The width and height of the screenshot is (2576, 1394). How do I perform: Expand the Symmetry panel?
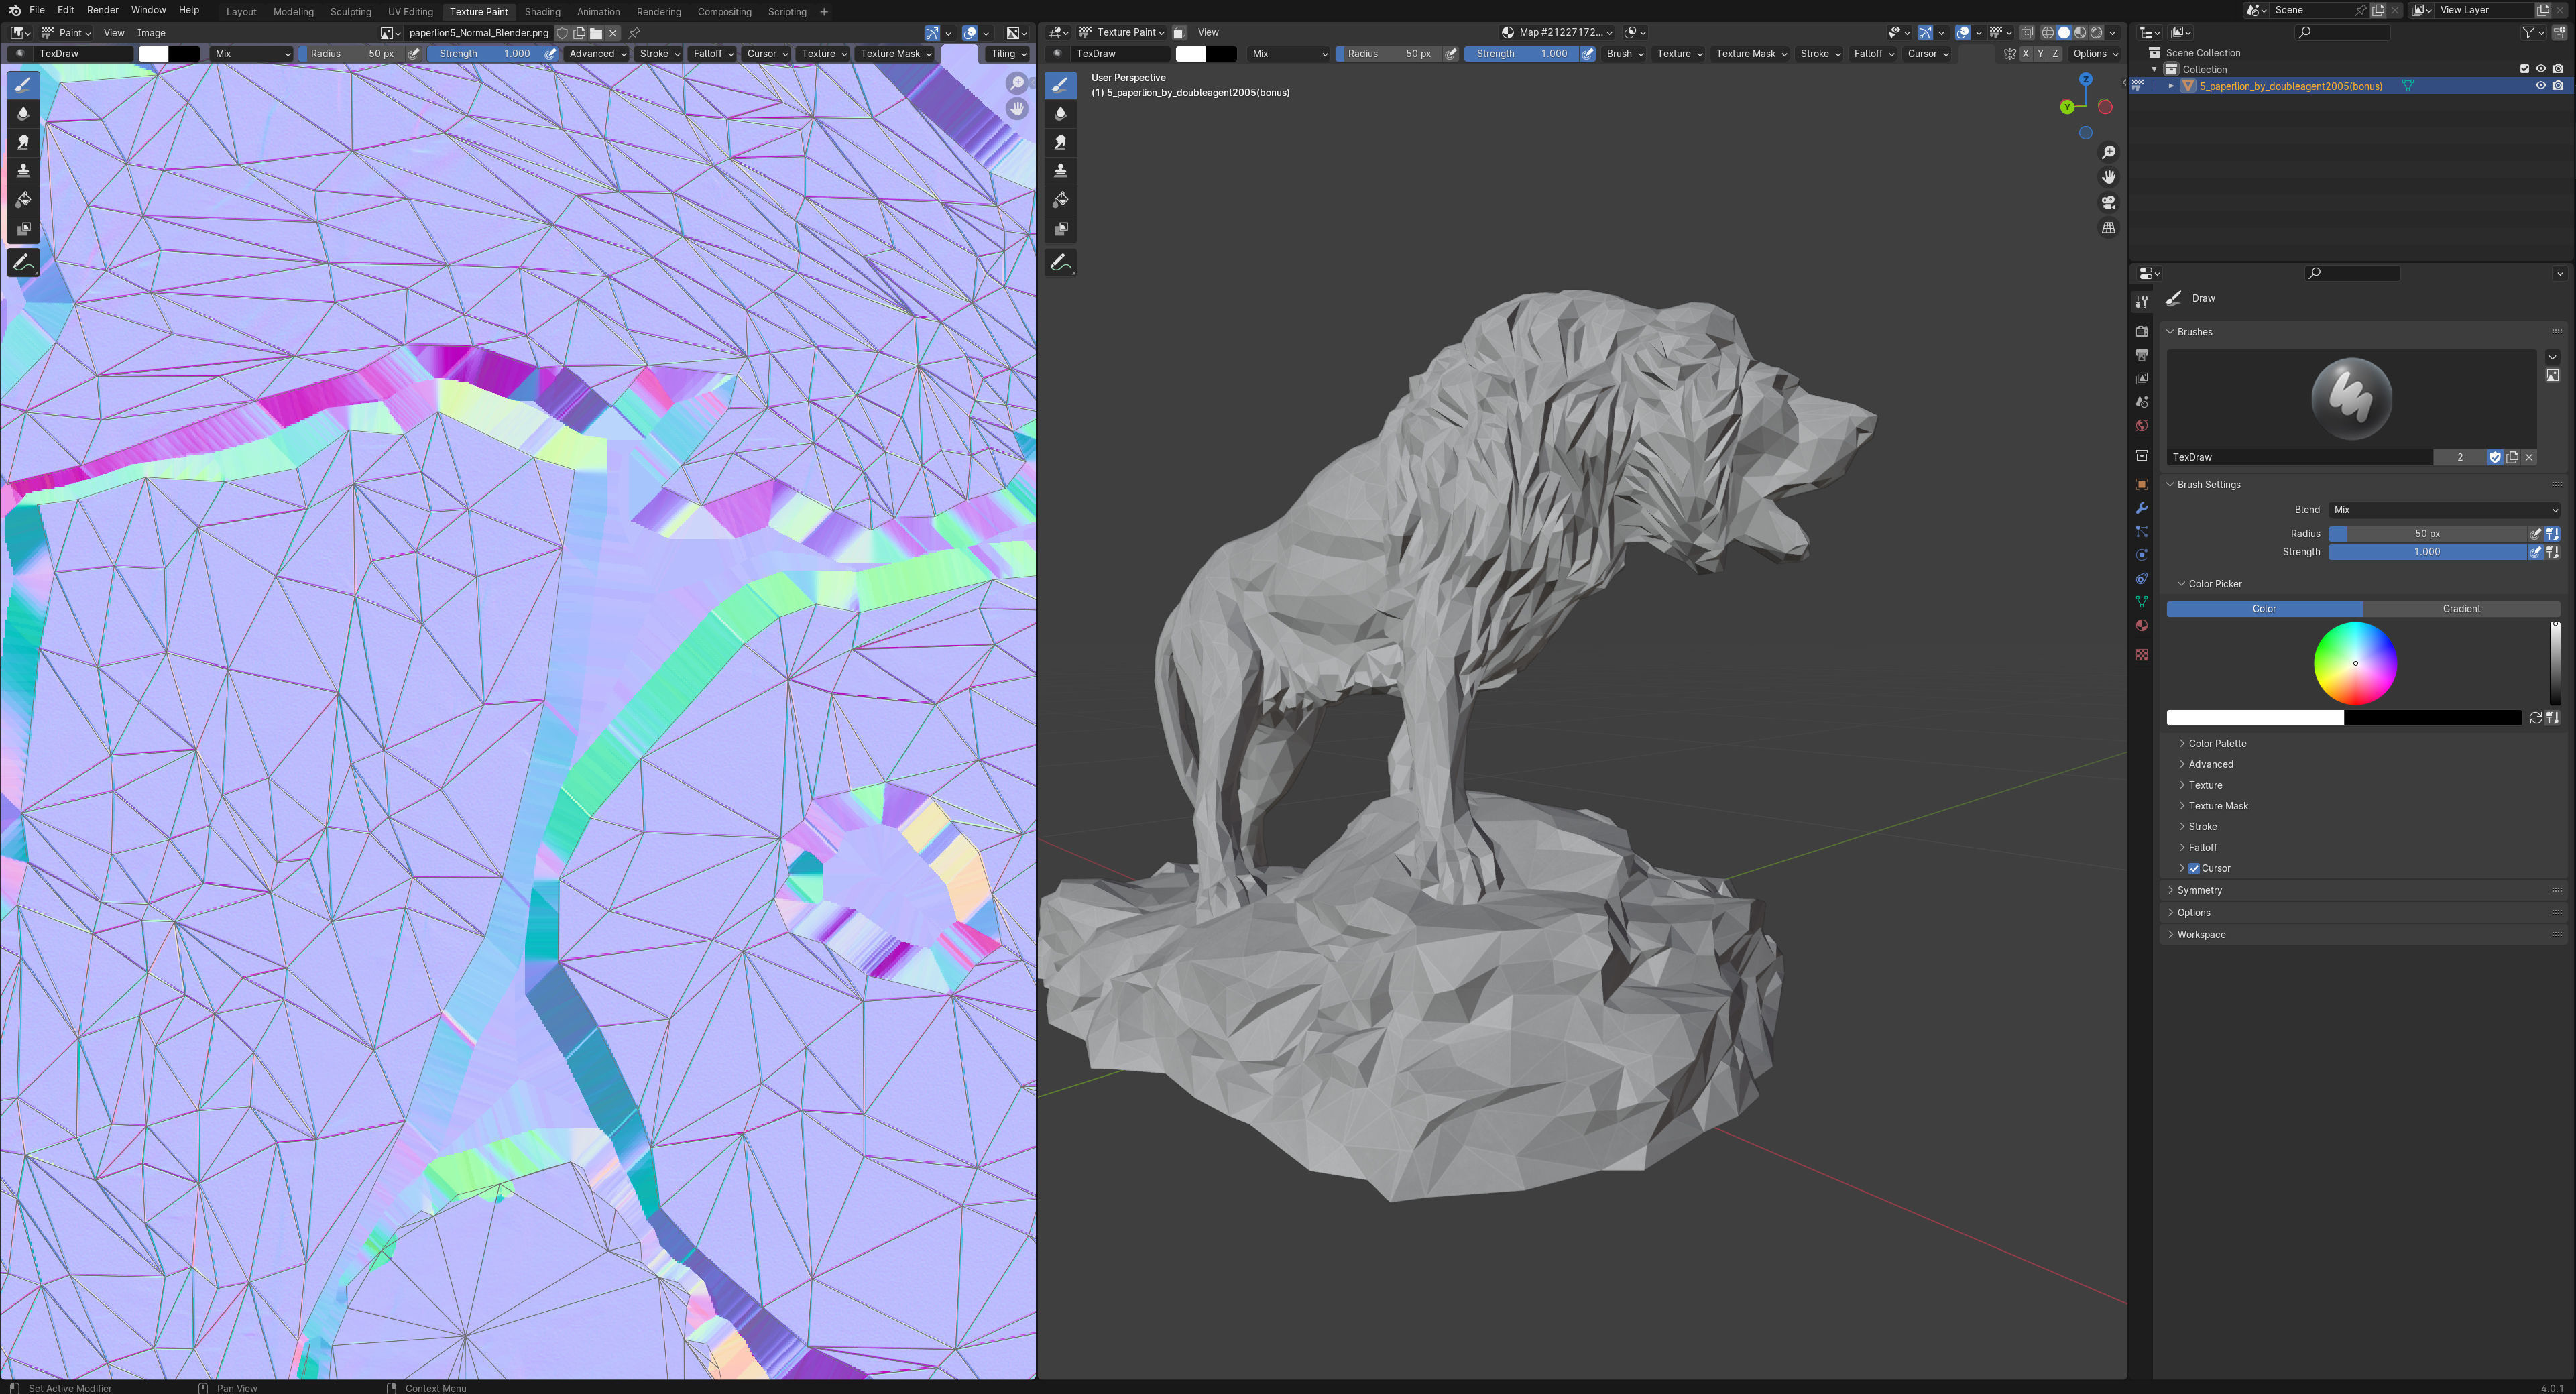tap(2199, 891)
